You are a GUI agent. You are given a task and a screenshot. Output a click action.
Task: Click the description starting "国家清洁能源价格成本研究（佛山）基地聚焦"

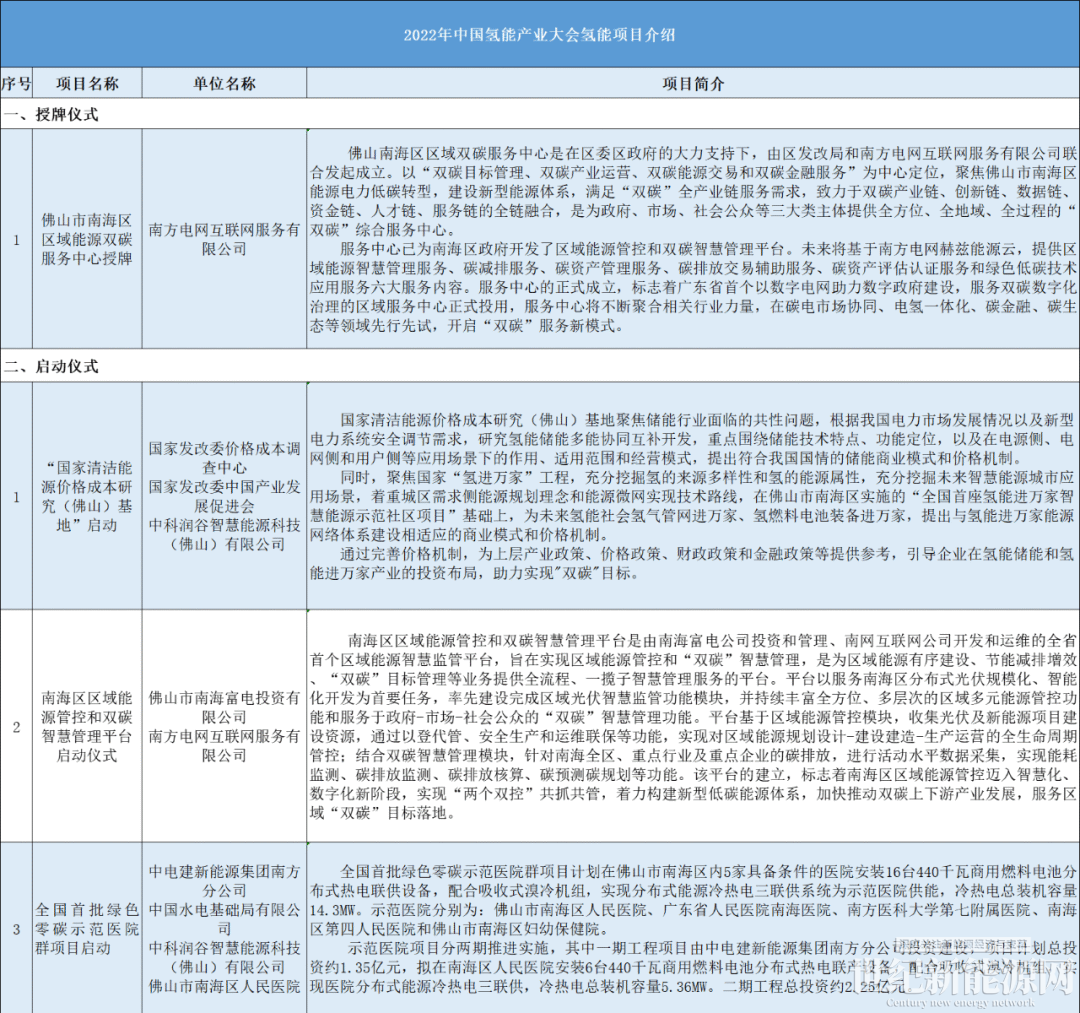[x=693, y=496]
